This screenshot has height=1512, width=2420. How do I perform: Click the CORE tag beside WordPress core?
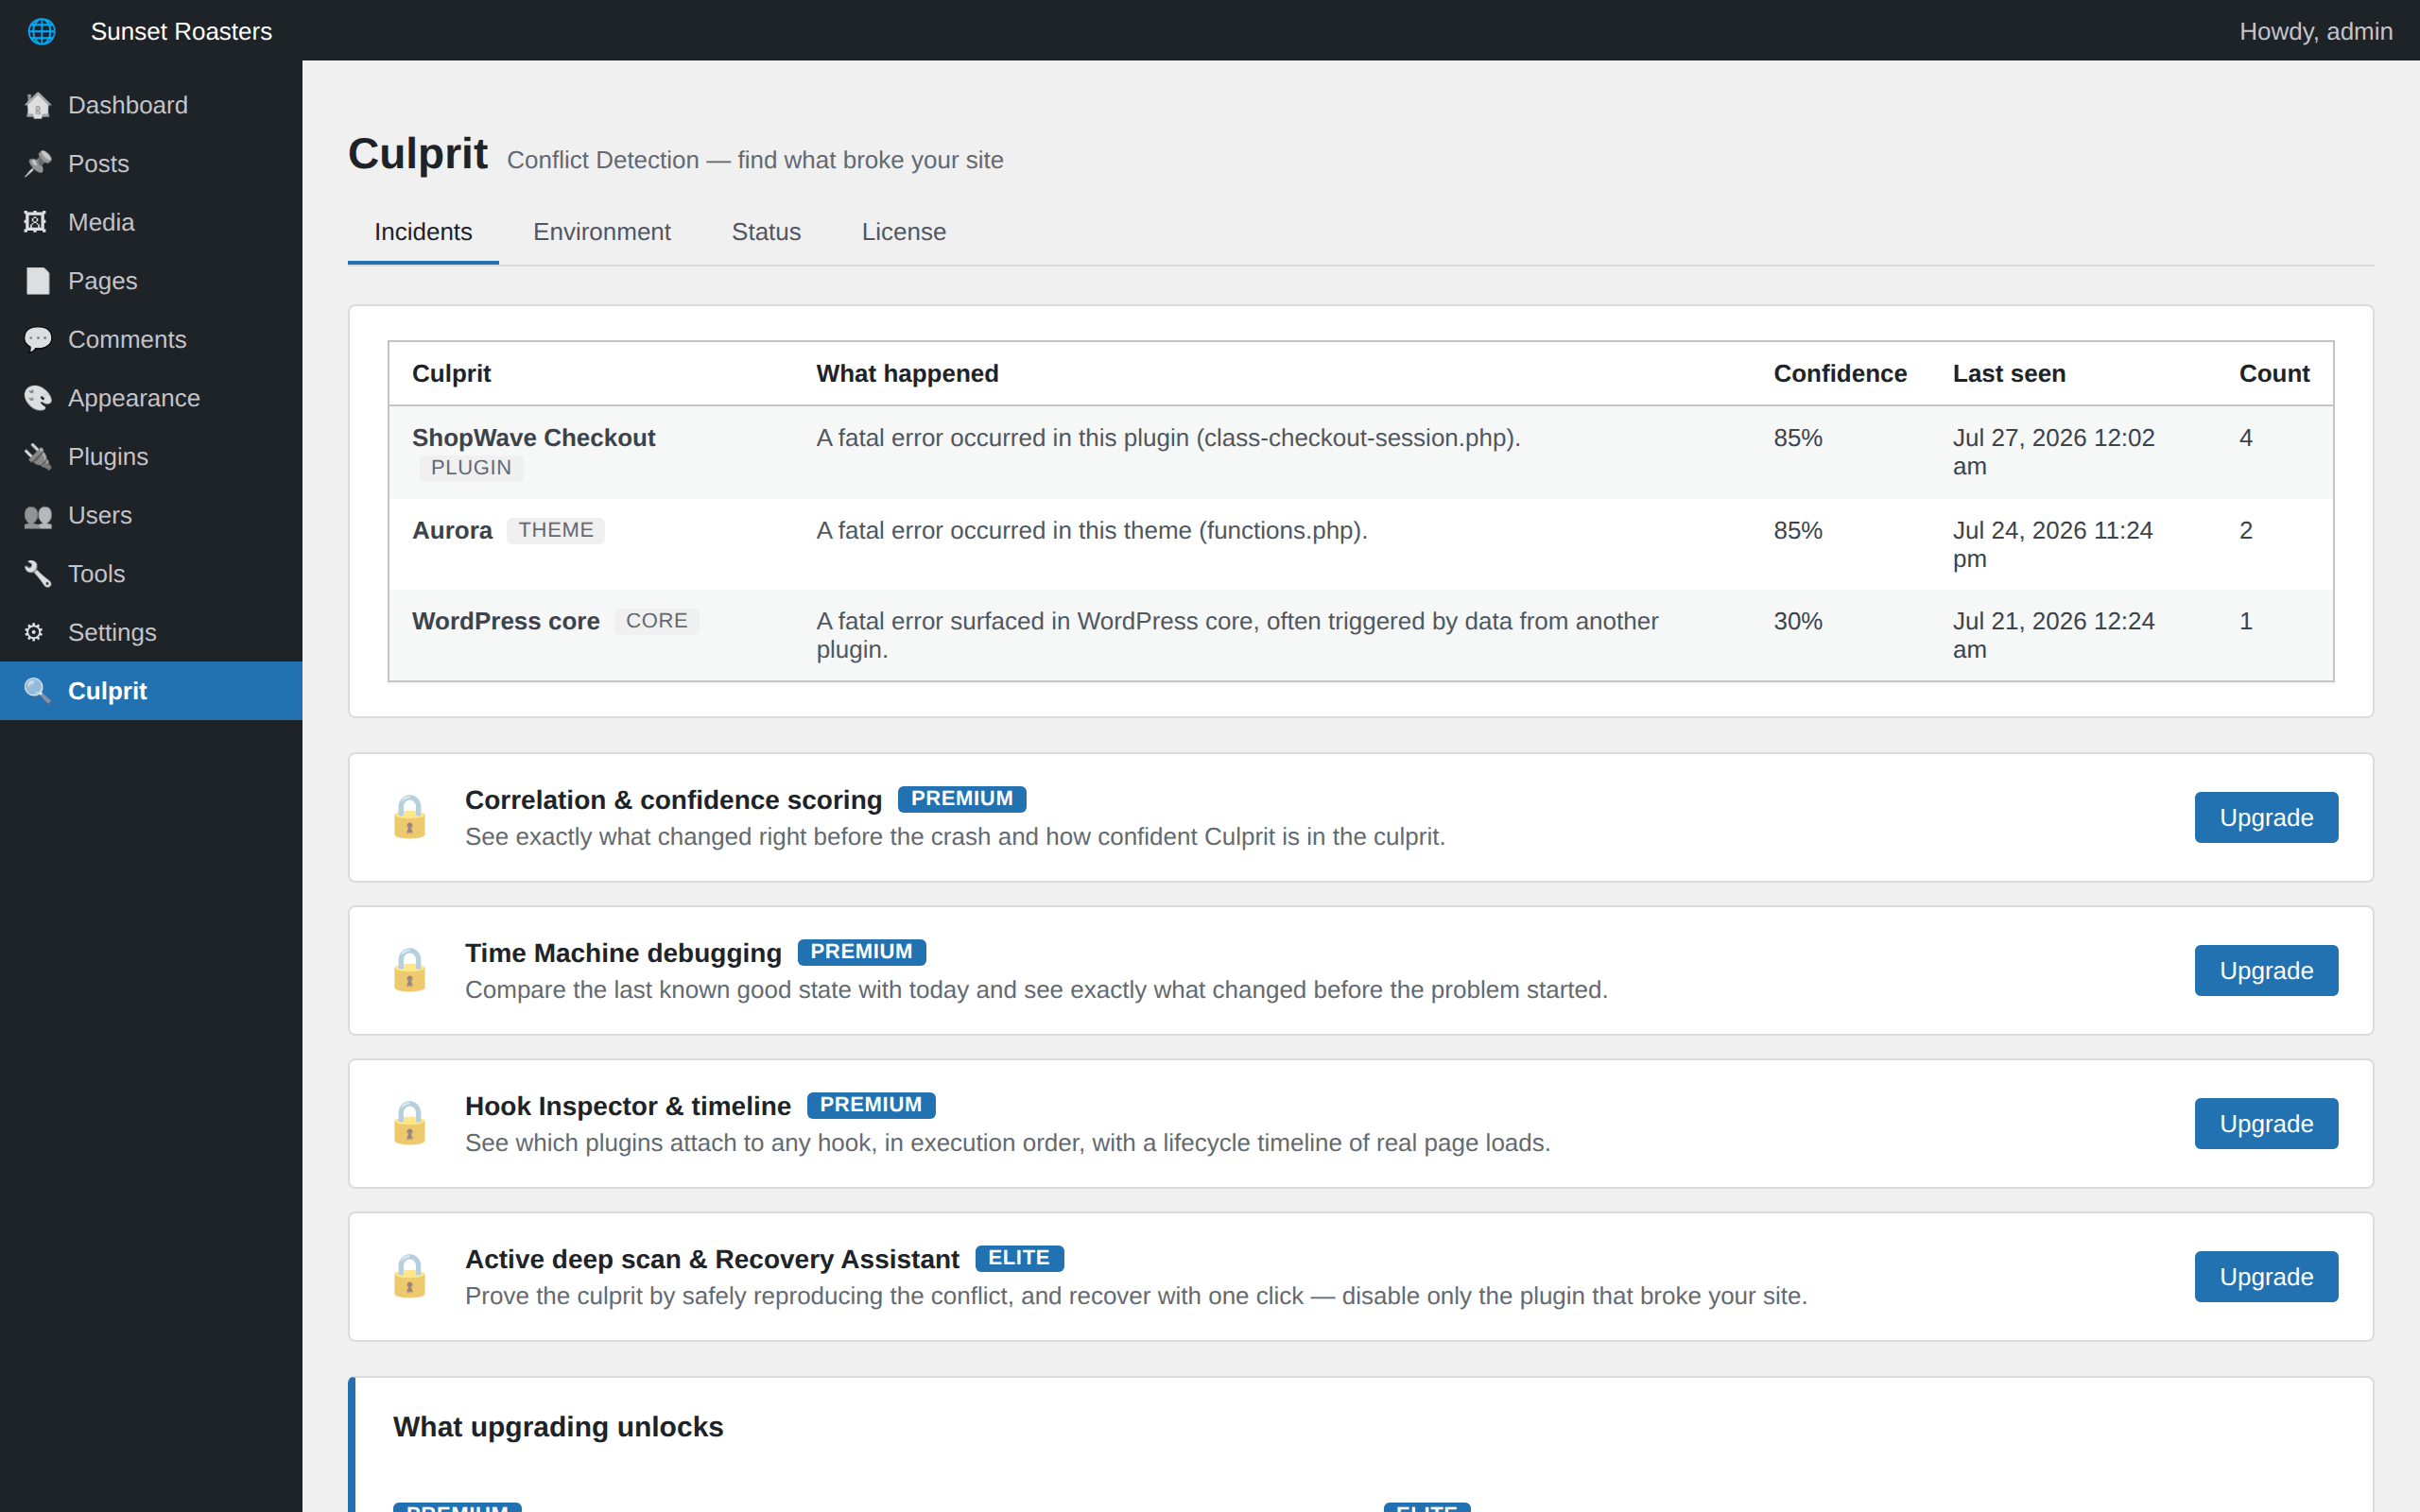[x=657, y=621]
